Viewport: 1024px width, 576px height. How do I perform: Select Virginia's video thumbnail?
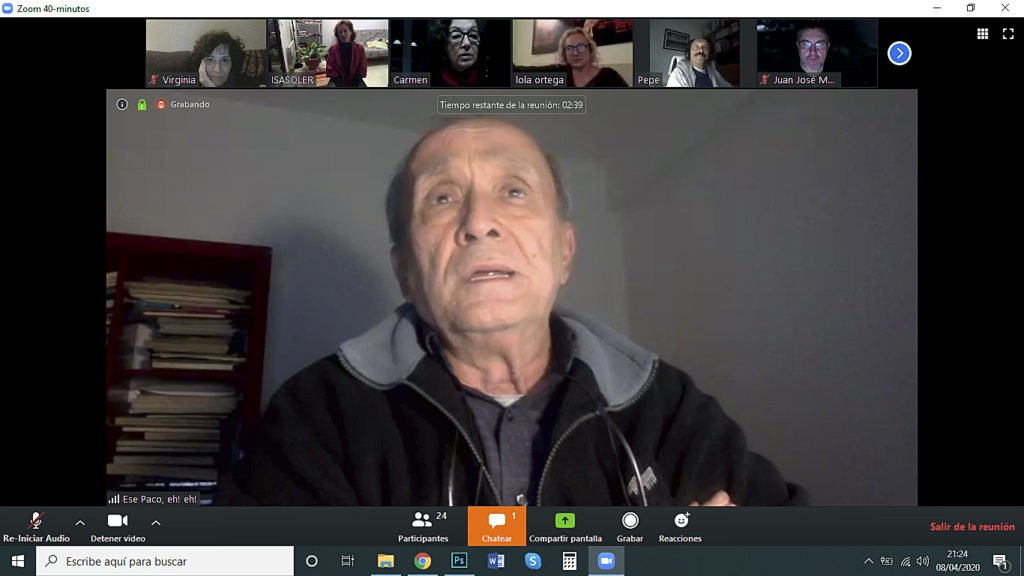(x=206, y=53)
